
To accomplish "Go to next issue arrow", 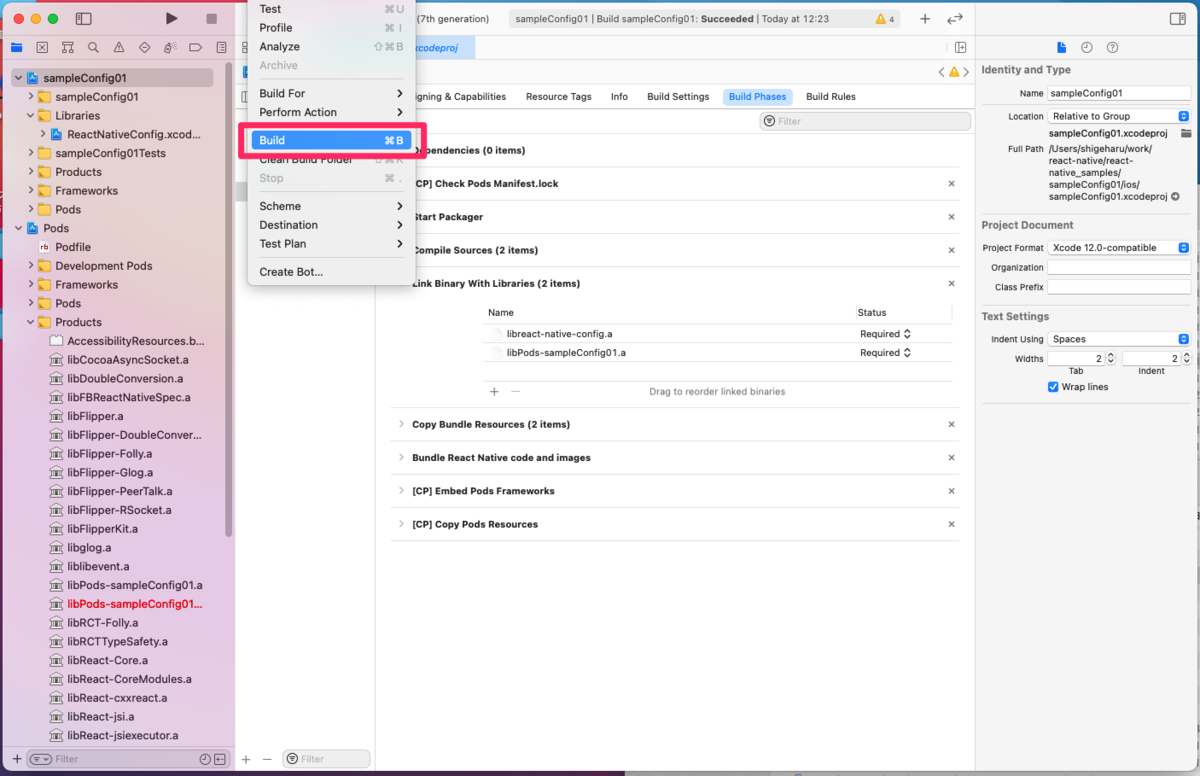I will coord(966,72).
